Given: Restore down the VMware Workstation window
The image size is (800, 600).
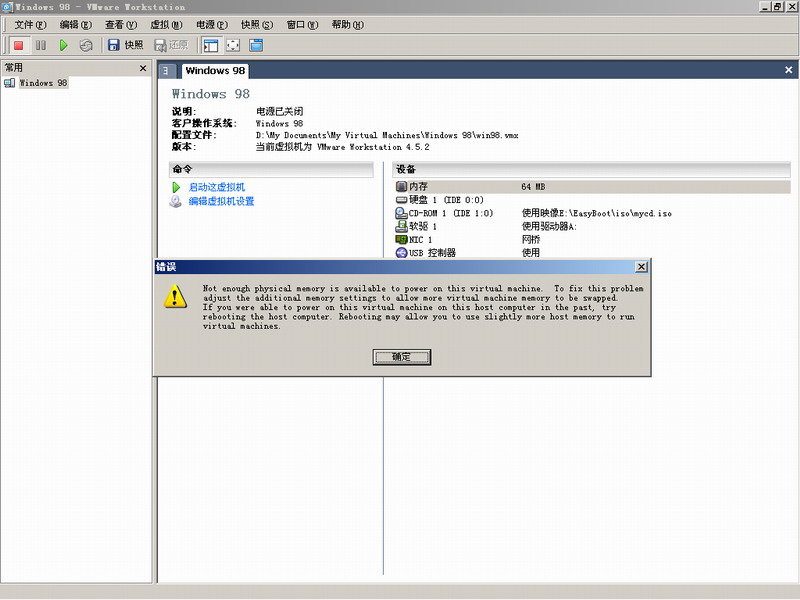Looking at the screenshot, I should [777, 7].
